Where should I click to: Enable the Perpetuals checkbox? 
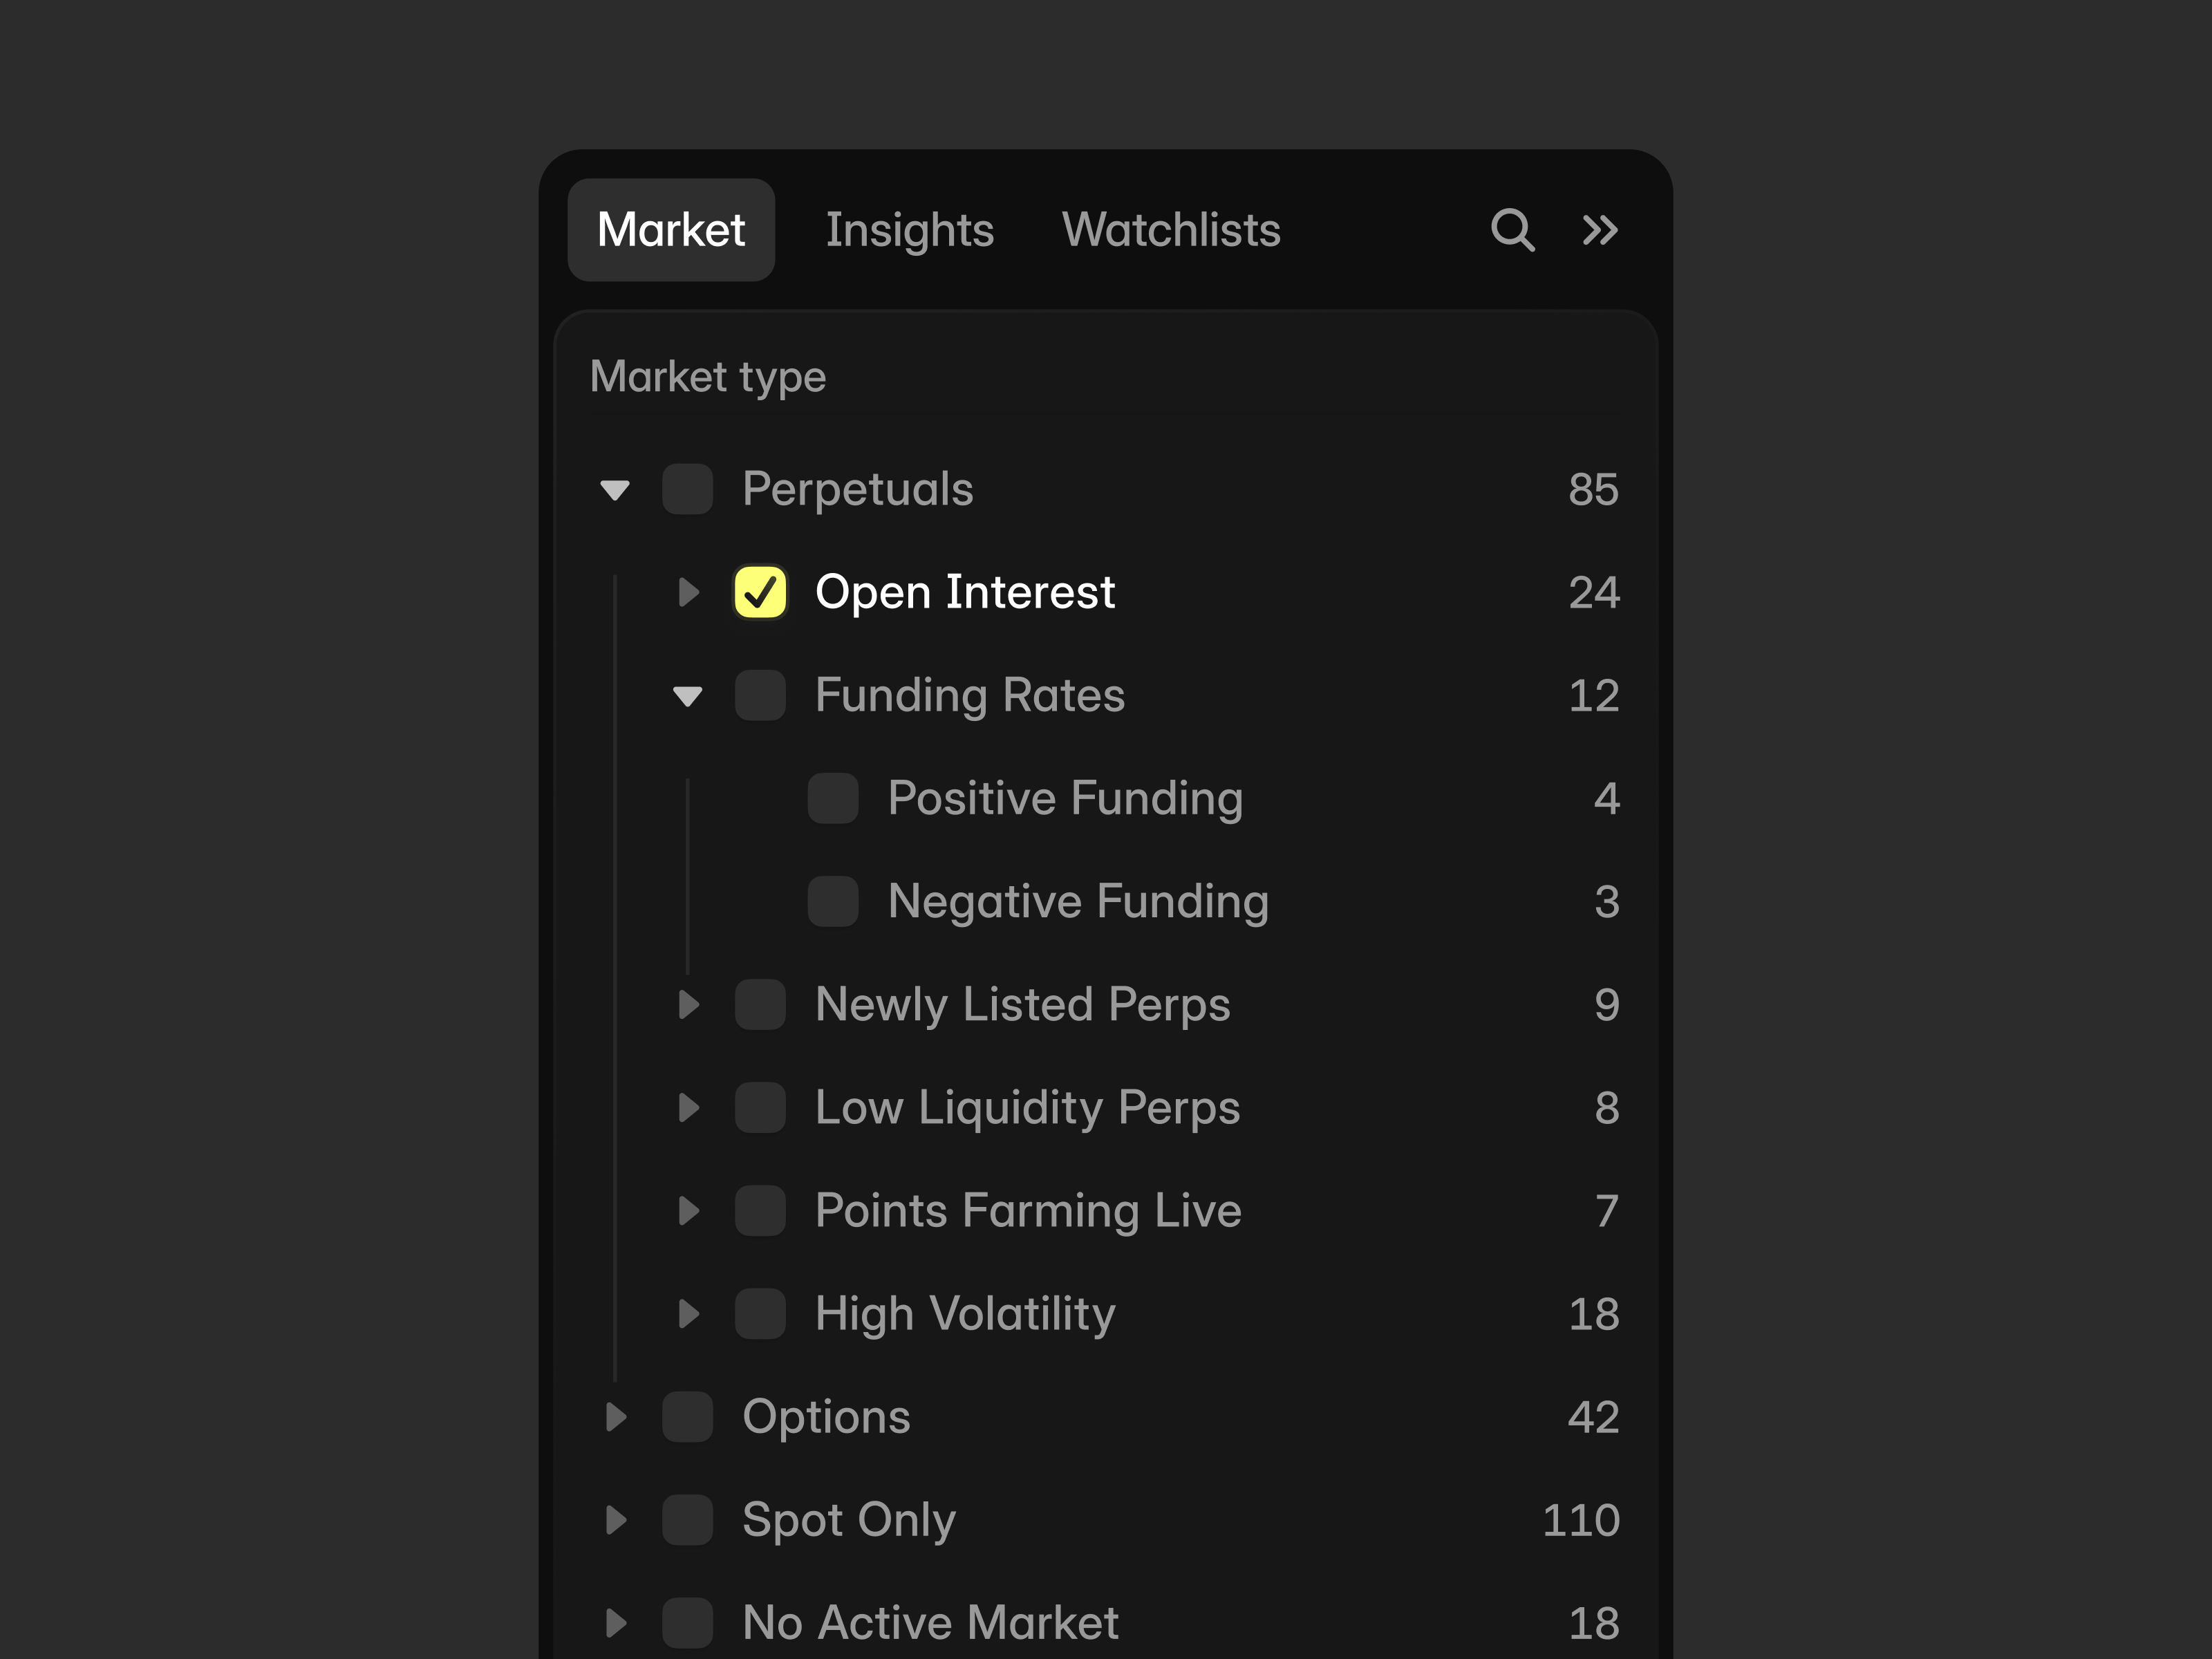pyautogui.click(x=687, y=489)
